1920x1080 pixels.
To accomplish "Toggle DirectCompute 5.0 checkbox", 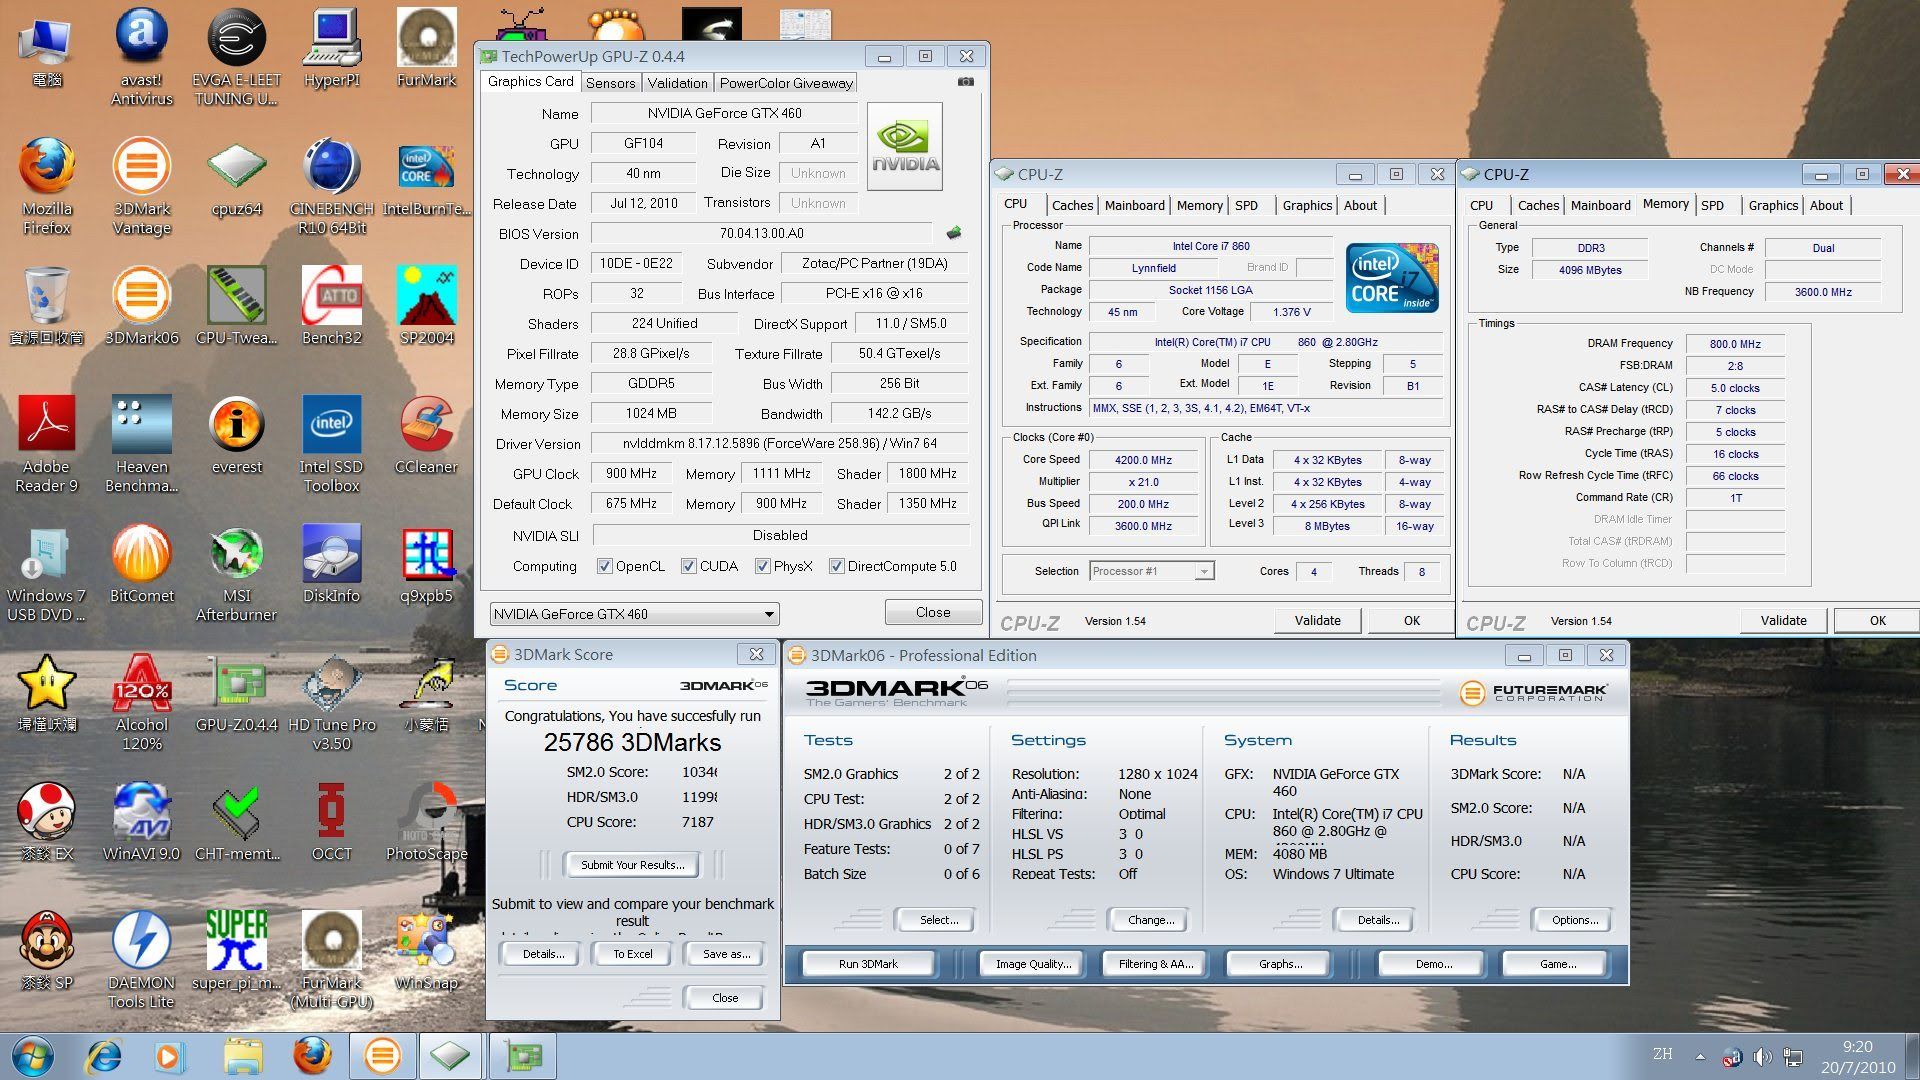I will pyautogui.click(x=836, y=566).
